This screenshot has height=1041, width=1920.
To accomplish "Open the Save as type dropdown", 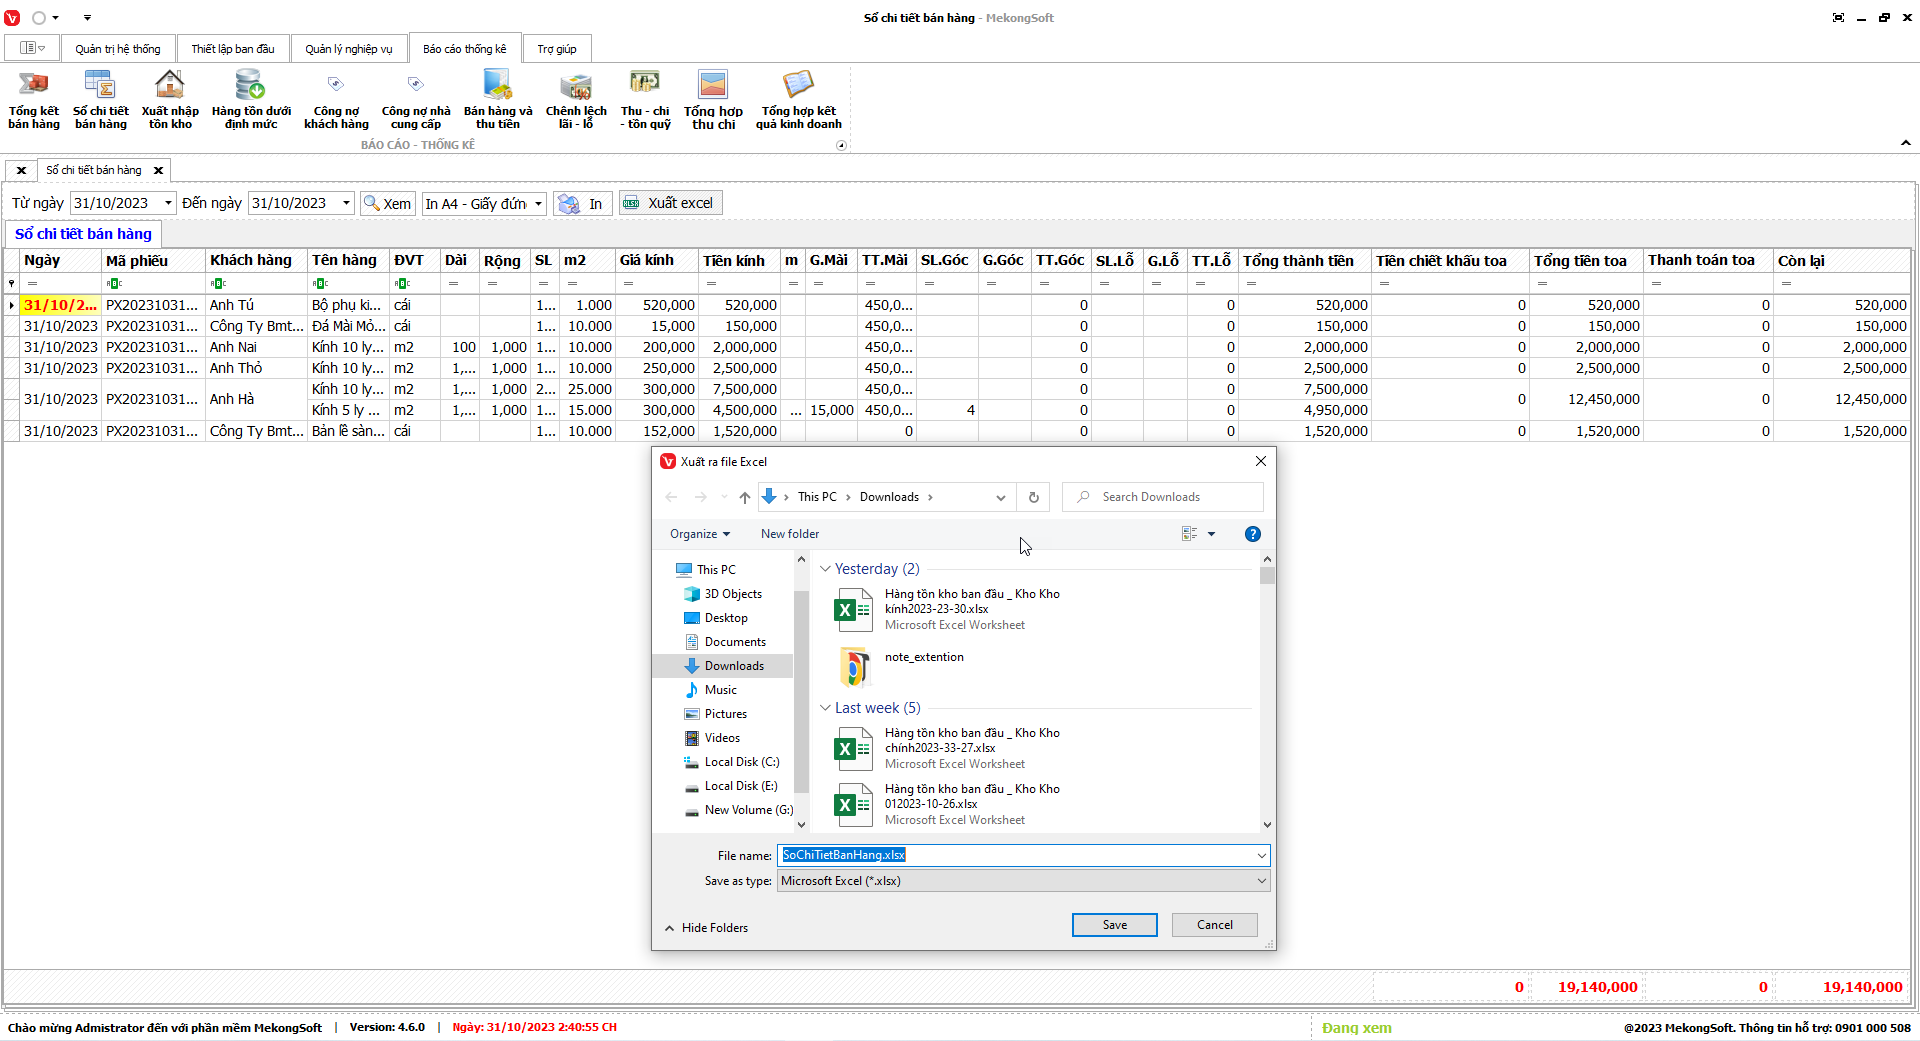I will coord(1261,881).
